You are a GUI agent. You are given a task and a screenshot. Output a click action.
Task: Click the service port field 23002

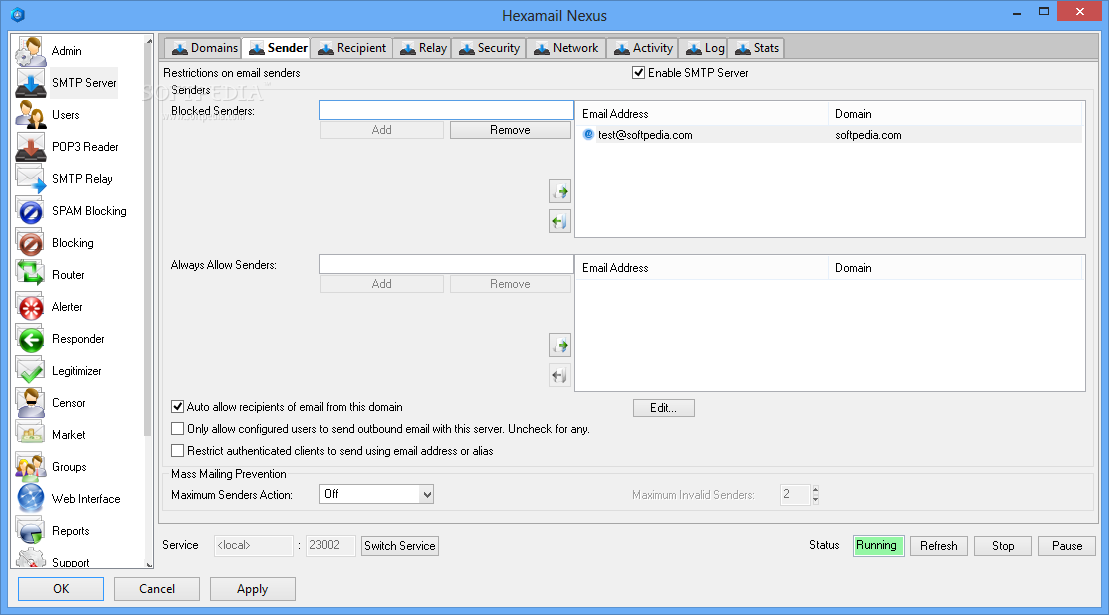pyautogui.click(x=330, y=546)
